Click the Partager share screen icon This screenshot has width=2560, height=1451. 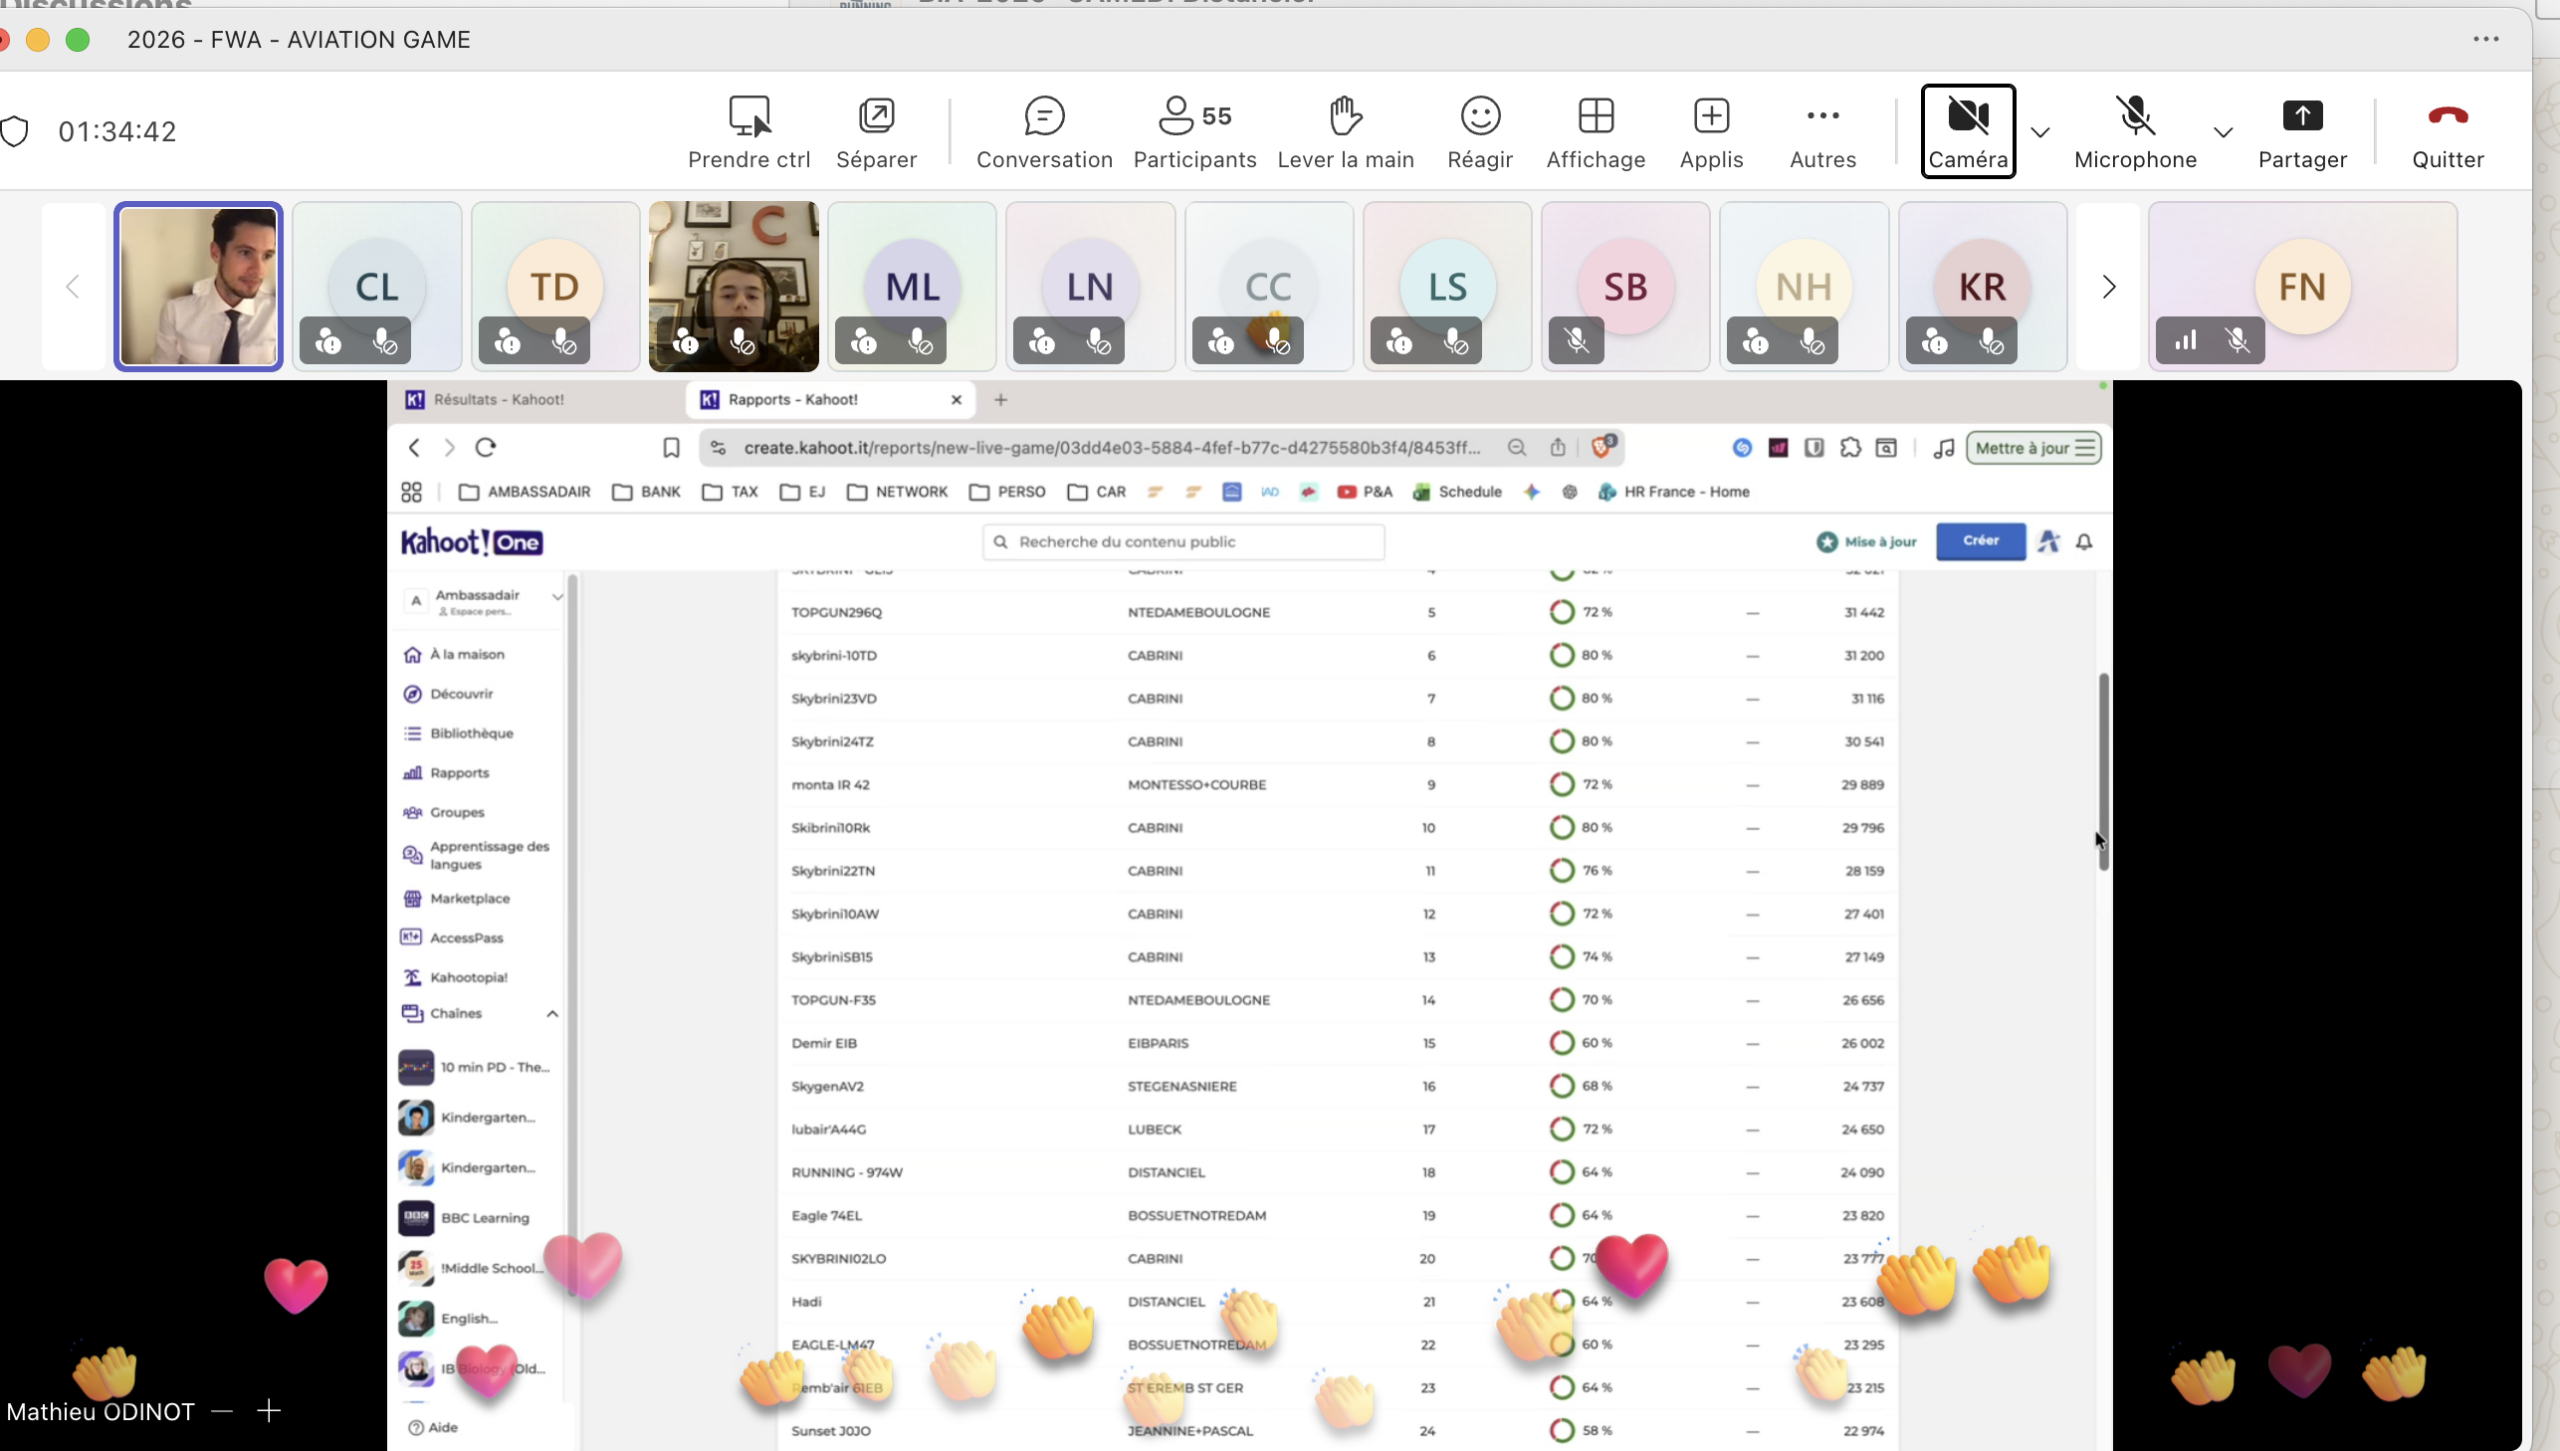[2302, 118]
